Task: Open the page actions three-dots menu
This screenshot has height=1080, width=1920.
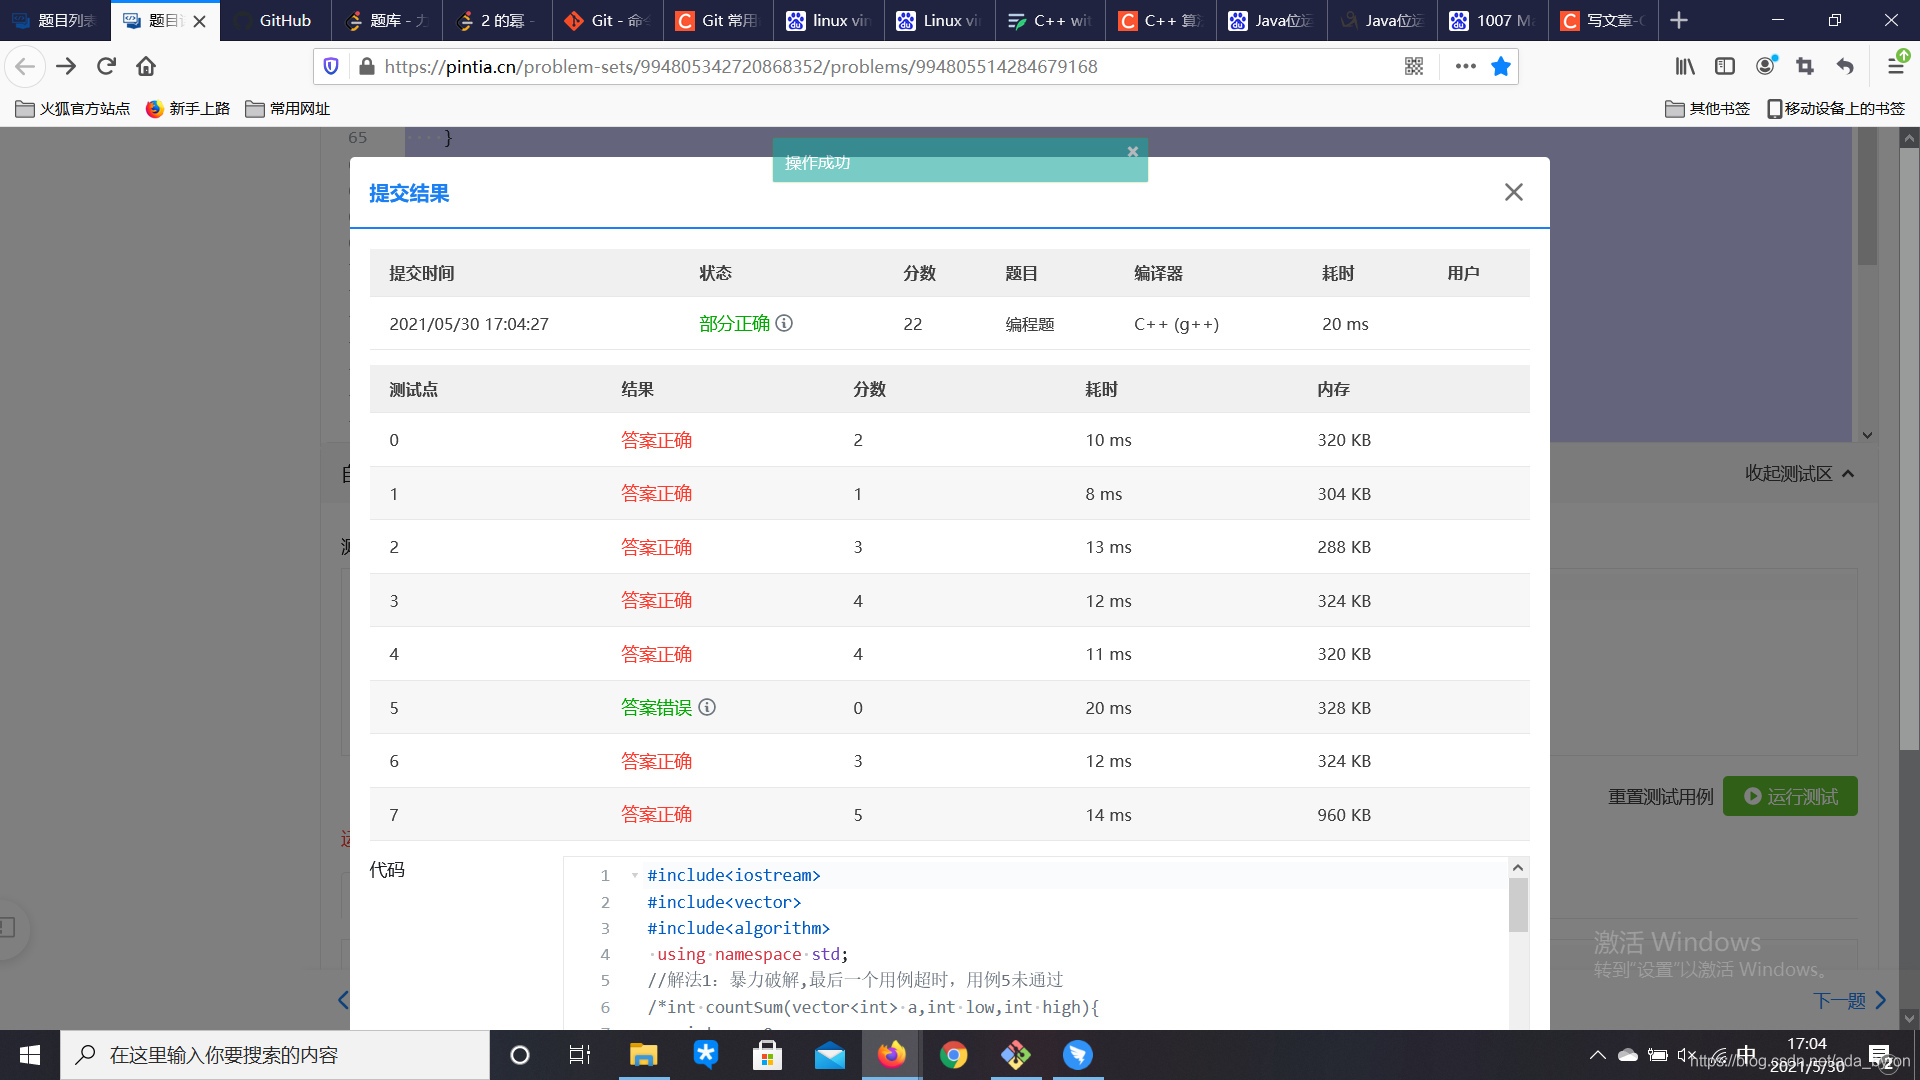Action: point(1465,66)
